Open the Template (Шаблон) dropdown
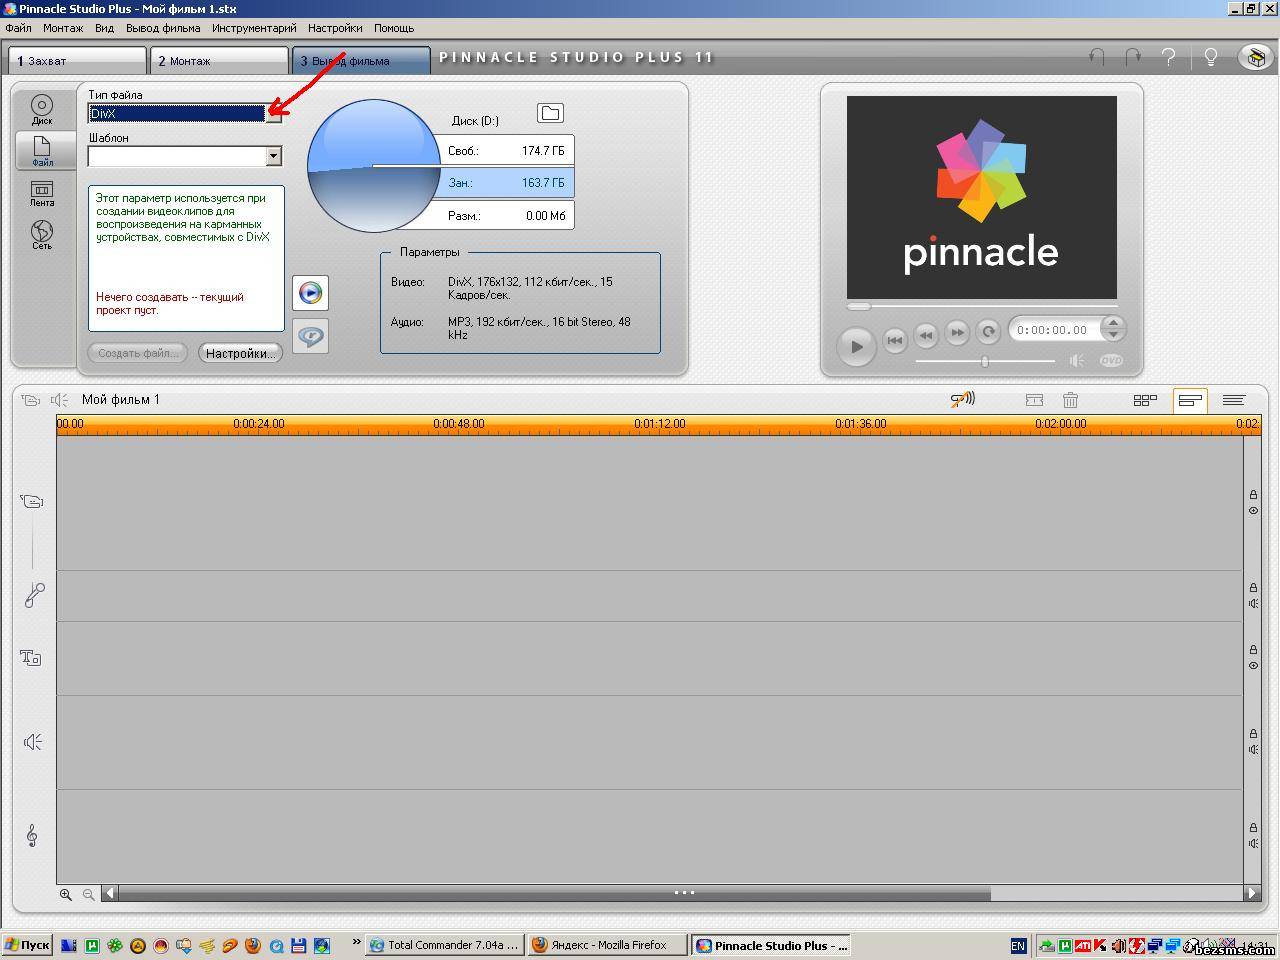Viewport: 1280px width, 960px height. coord(273,156)
